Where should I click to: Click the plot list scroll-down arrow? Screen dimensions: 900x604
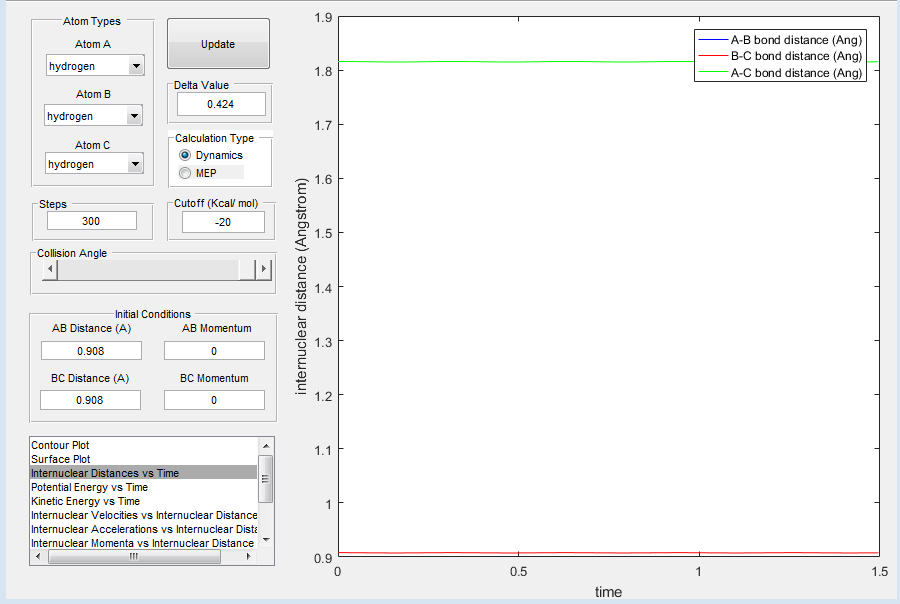coord(266,540)
